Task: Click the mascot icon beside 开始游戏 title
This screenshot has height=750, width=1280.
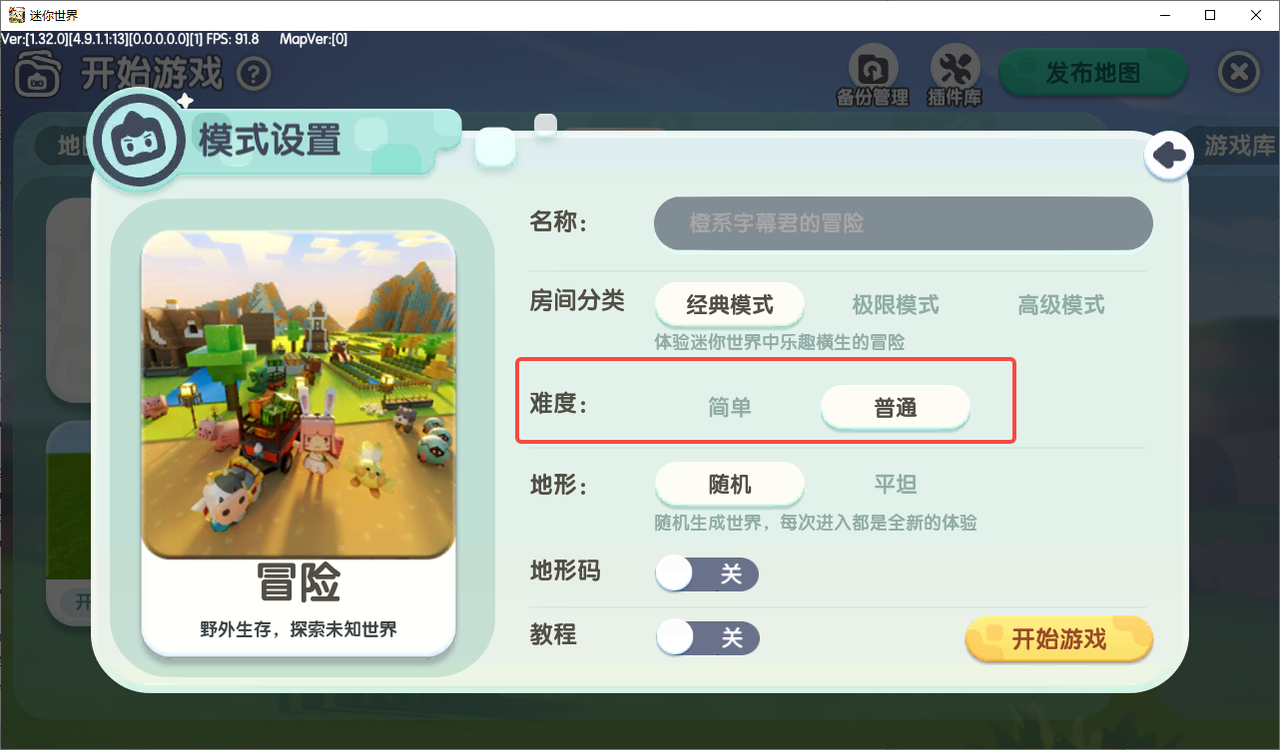Action: click(x=39, y=74)
